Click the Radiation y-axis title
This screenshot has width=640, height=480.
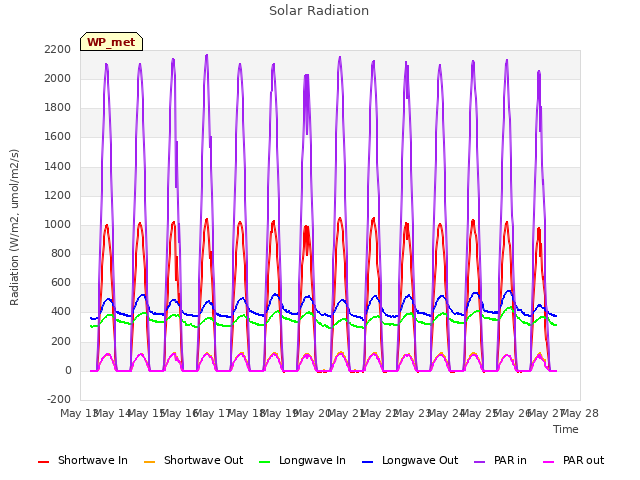click(x=14, y=227)
